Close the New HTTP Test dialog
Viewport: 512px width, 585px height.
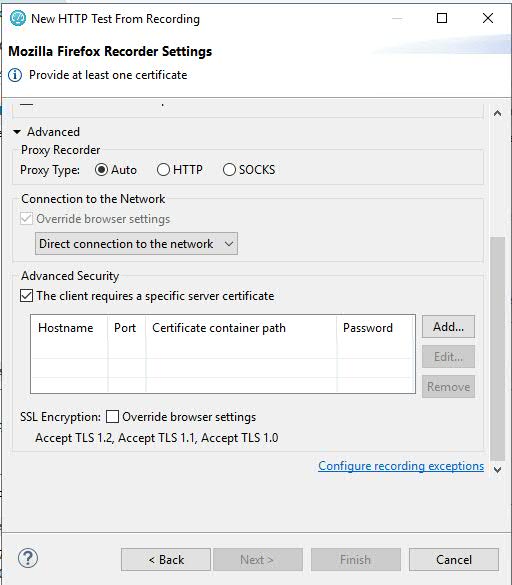(x=488, y=18)
